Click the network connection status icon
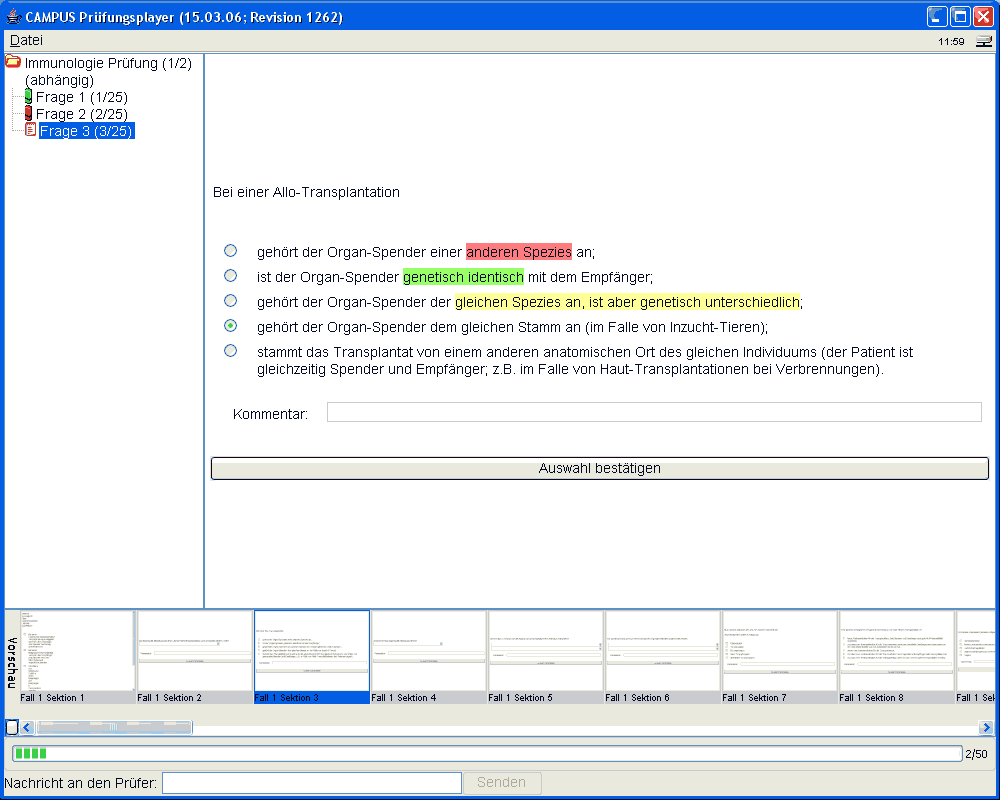This screenshot has height=800, width=1000. click(984, 42)
